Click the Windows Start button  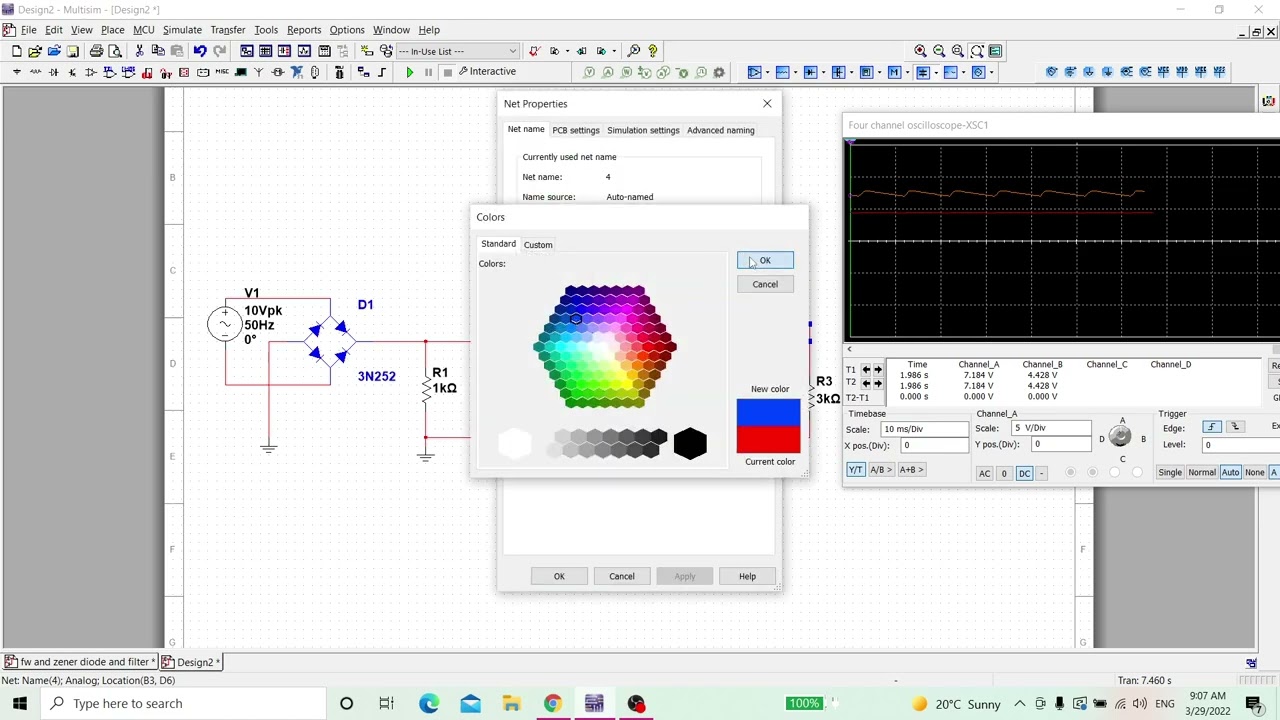click(x=20, y=703)
